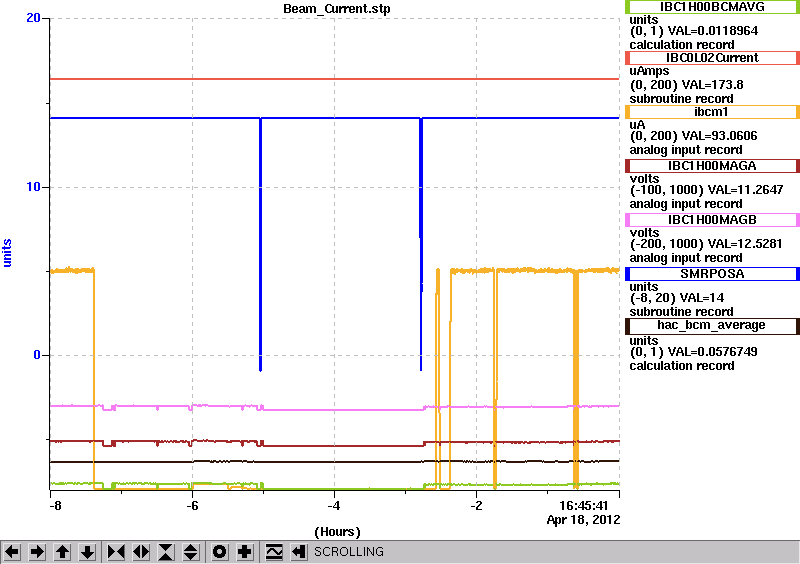The height and width of the screenshot is (564, 800).
Task: Click the x-axis tick label '-8'
Action: 55,506
